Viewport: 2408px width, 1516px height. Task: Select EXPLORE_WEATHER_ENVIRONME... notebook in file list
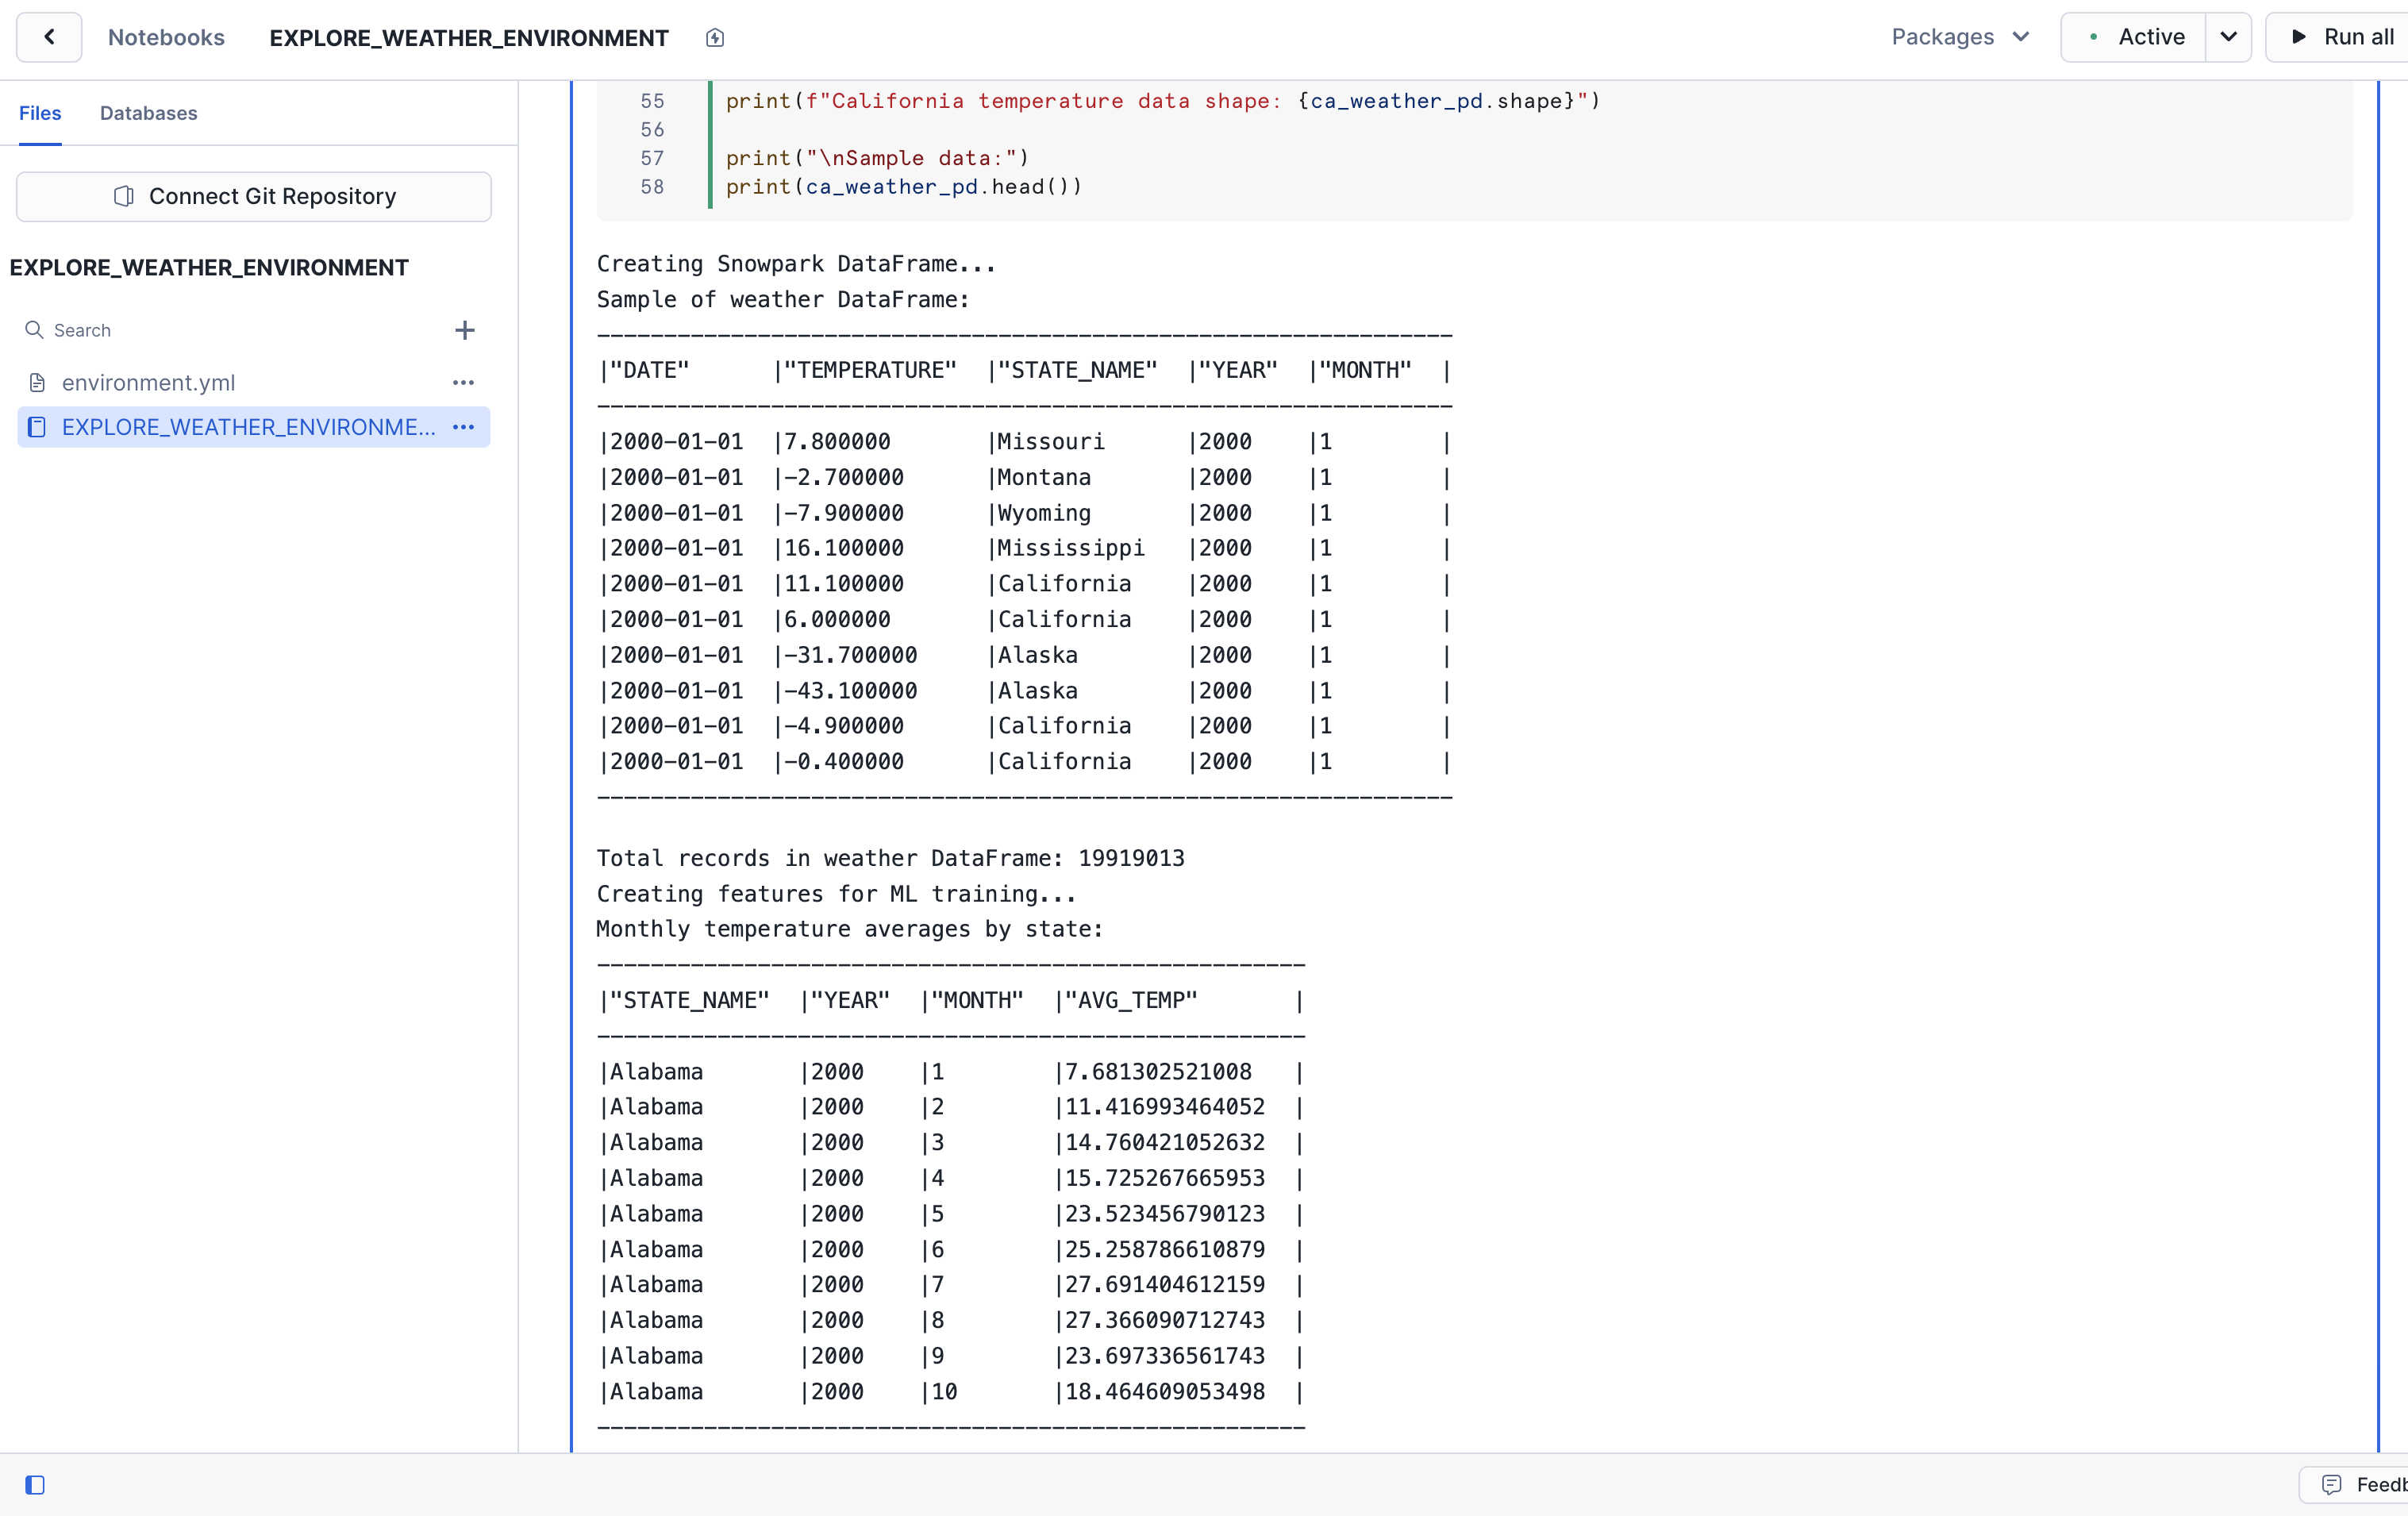tap(248, 427)
